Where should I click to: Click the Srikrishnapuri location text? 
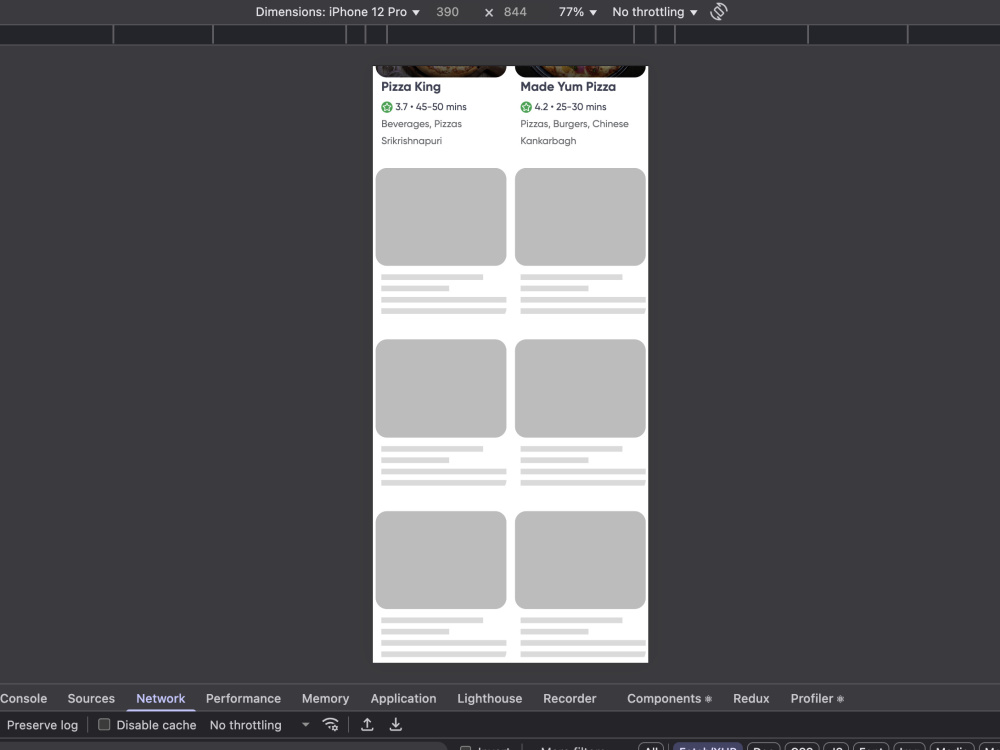tap(411, 141)
